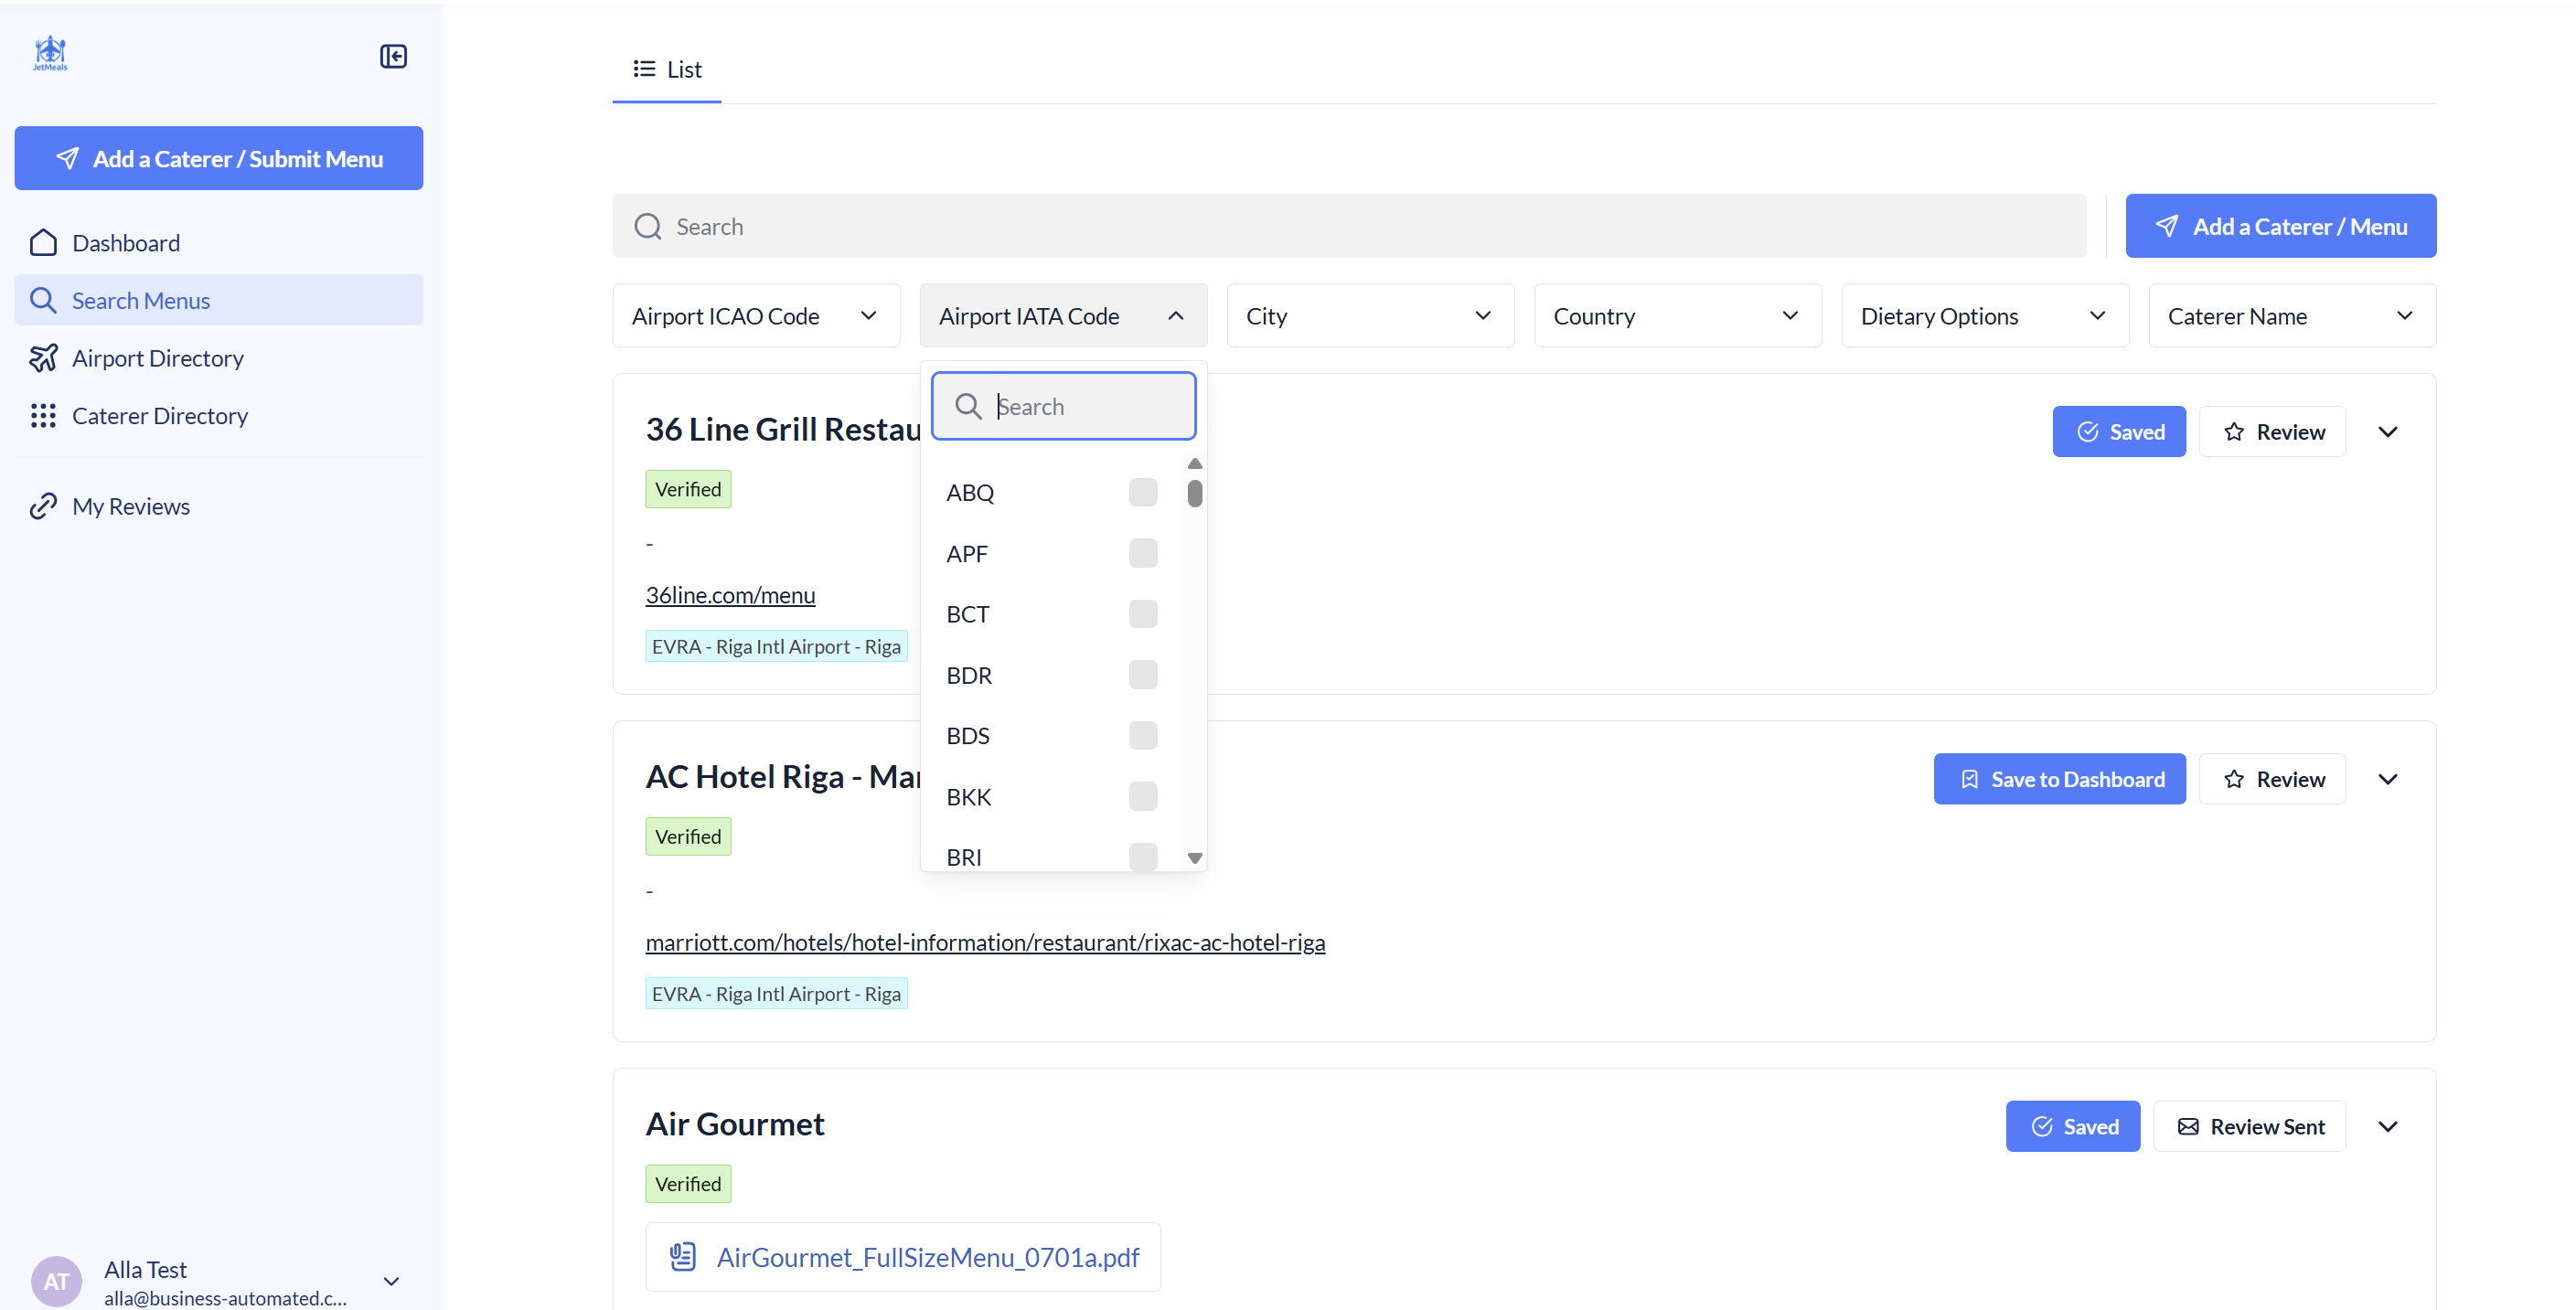
Task: Expand the 36 Line Grill card chevron
Action: pos(2387,432)
